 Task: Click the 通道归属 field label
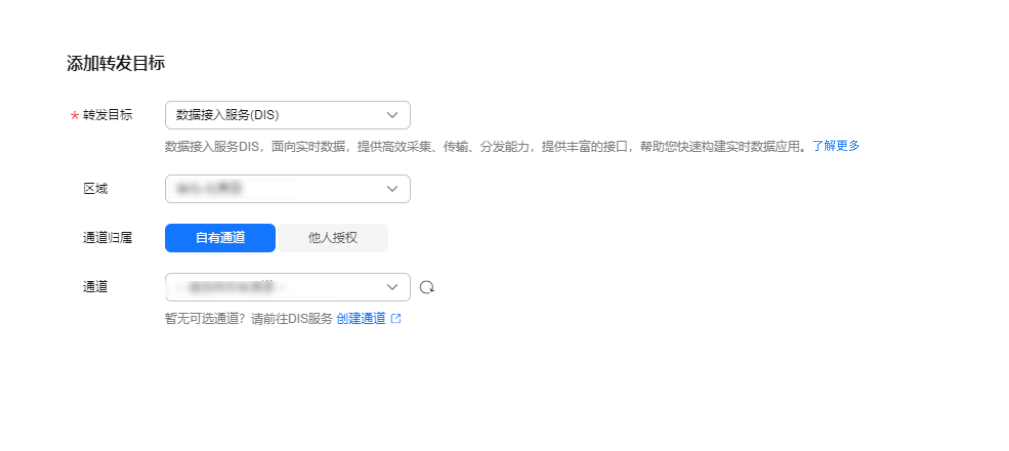point(107,238)
